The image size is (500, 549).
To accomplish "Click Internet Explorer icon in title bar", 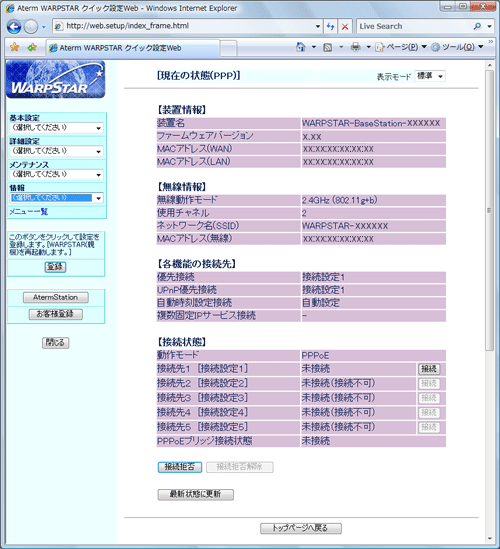I will [x=11, y=8].
